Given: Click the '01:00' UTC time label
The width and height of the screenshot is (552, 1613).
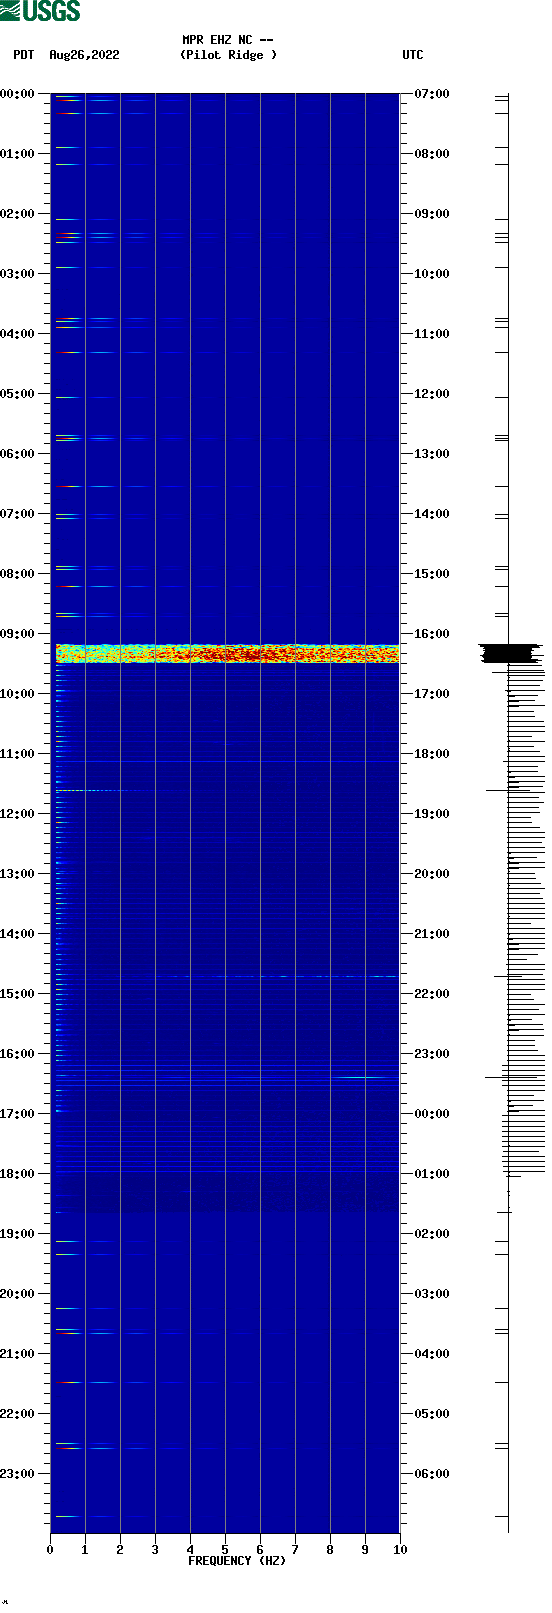Looking at the screenshot, I should (432, 1174).
